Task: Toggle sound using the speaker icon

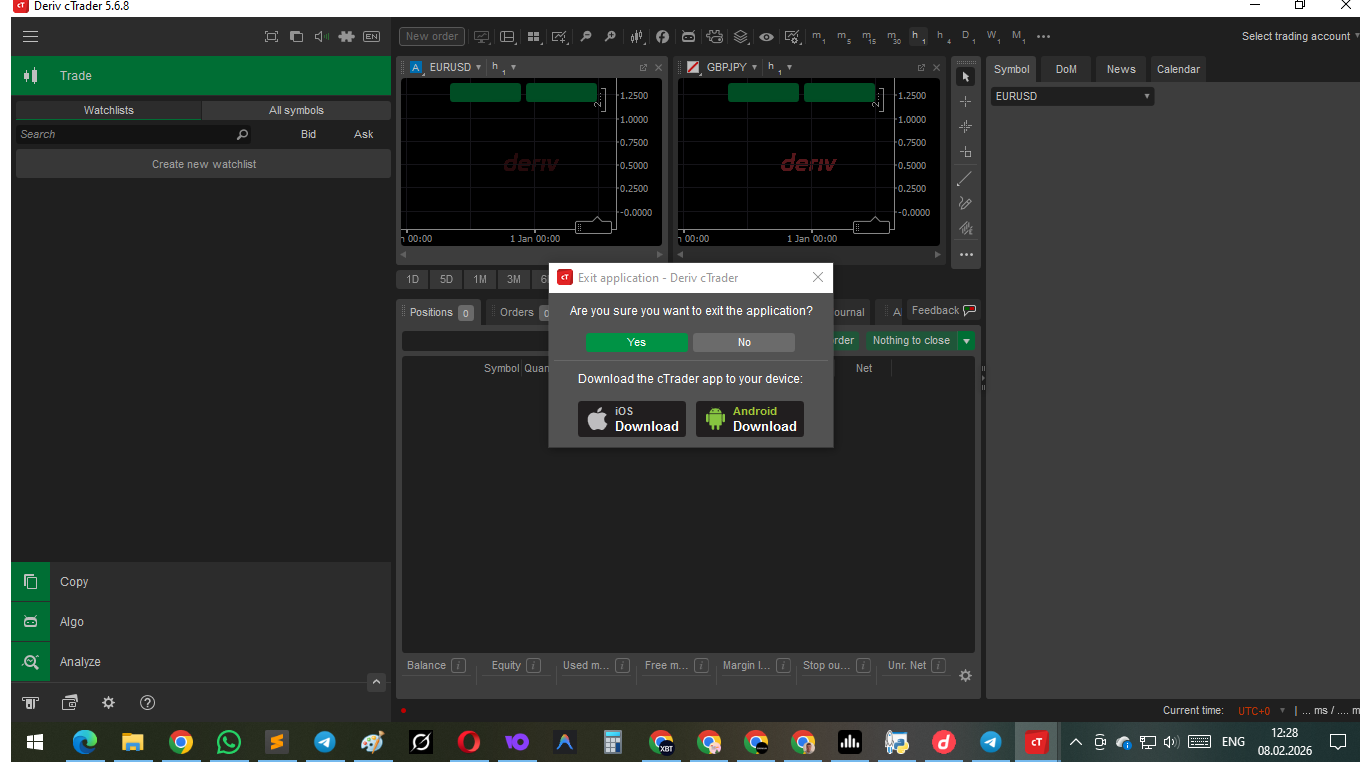Action: (321, 37)
